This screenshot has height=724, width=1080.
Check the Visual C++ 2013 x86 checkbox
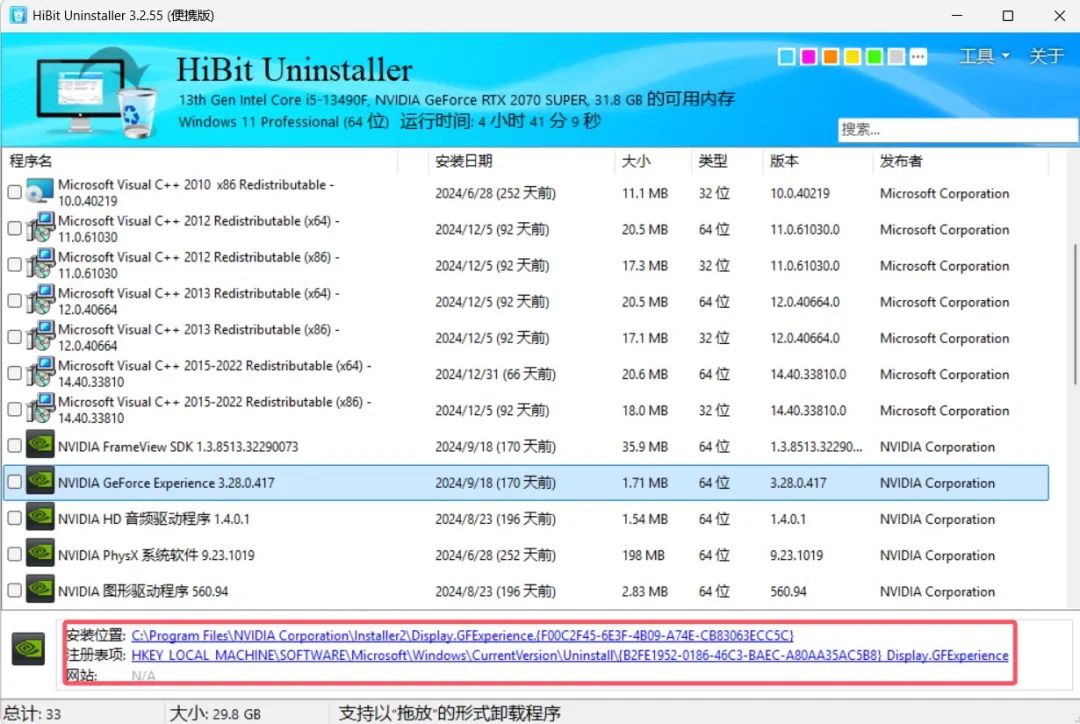[x=14, y=337]
